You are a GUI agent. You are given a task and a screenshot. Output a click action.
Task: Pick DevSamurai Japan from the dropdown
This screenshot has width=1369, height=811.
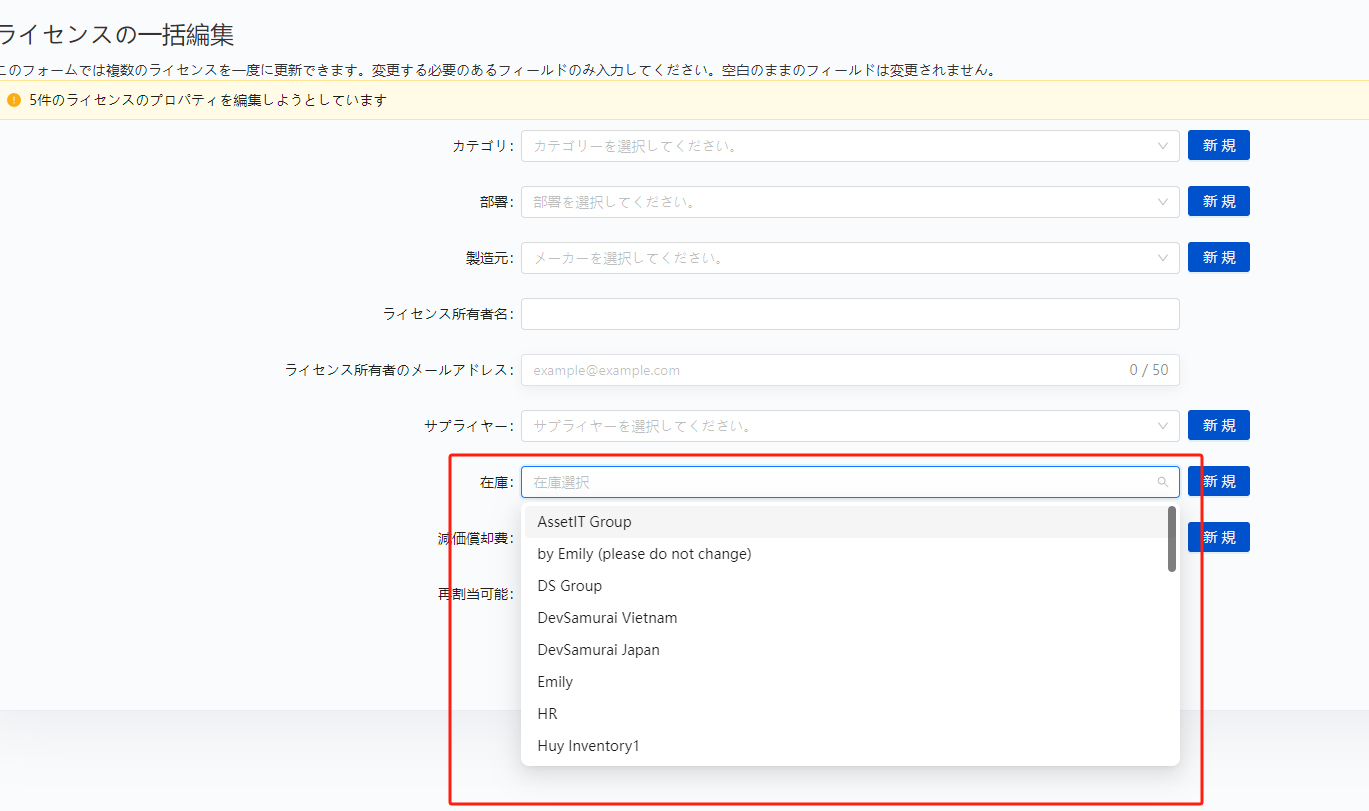coord(598,650)
